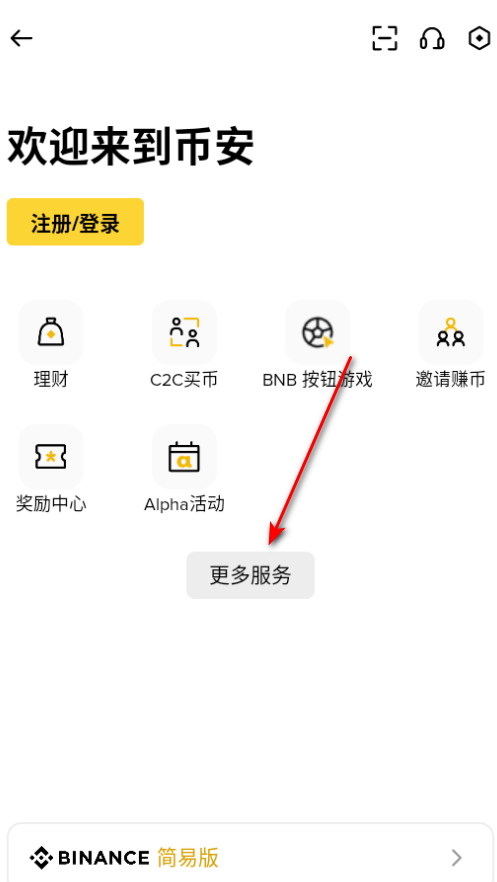Launch the BNB 按钮游戏 icon

(318, 332)
